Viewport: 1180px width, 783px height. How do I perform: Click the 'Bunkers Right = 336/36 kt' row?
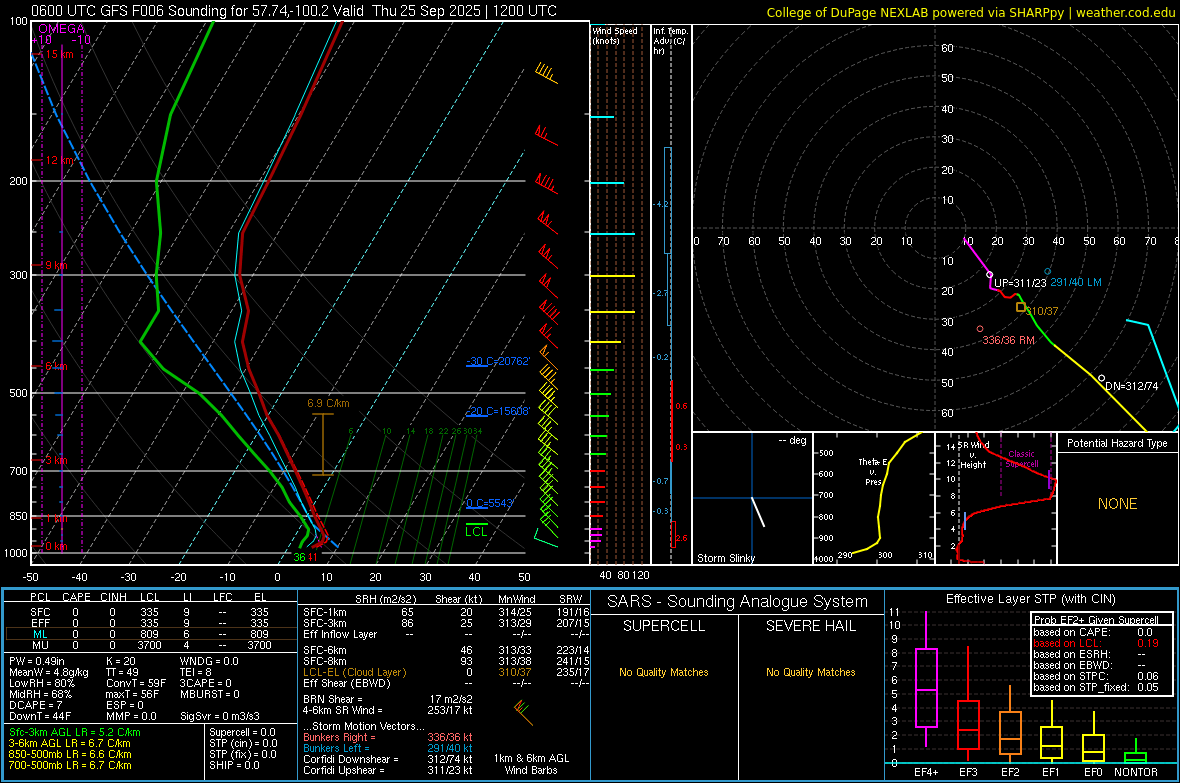coord(388,737)
